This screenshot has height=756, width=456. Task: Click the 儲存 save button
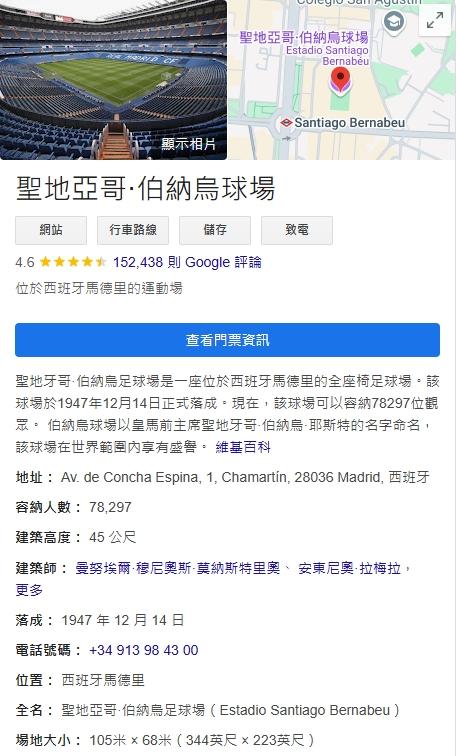pos(215,230)
